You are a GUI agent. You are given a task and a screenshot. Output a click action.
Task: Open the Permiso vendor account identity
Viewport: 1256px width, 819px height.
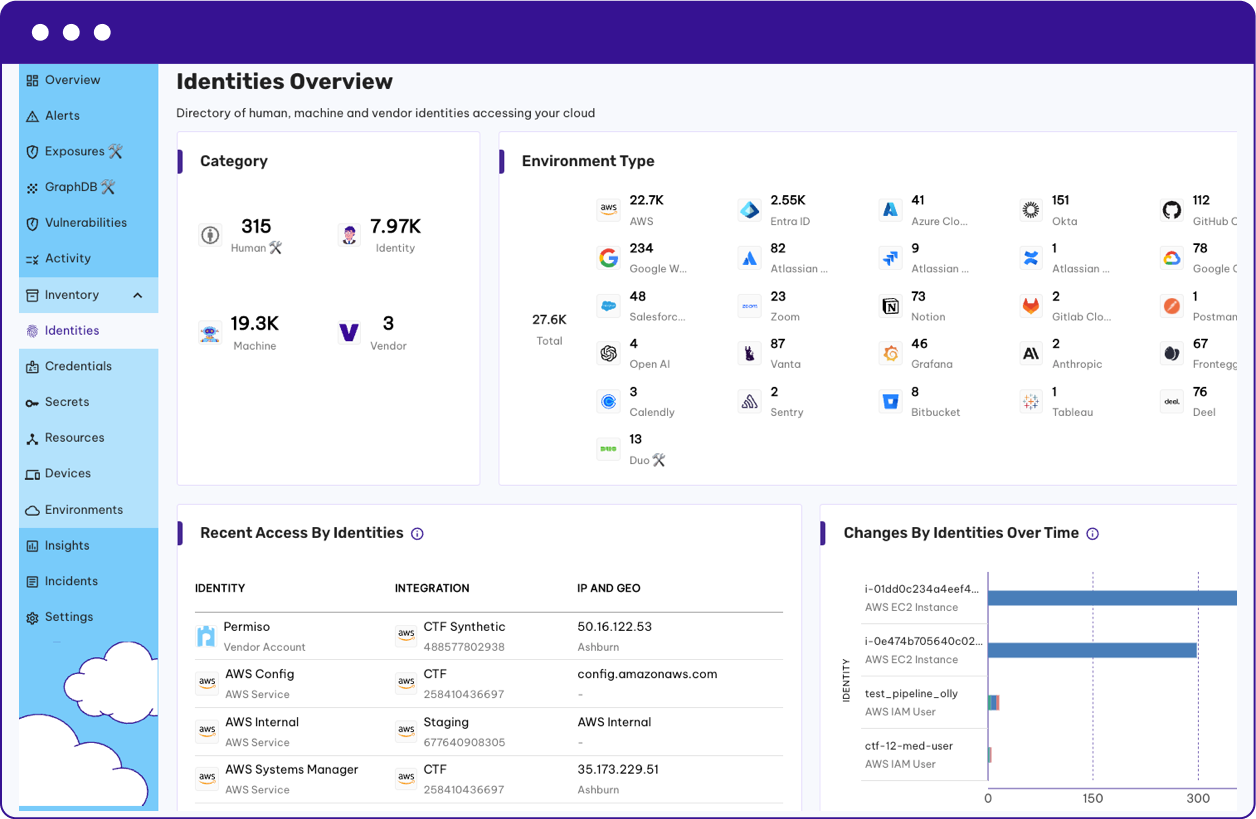point(246,627)
